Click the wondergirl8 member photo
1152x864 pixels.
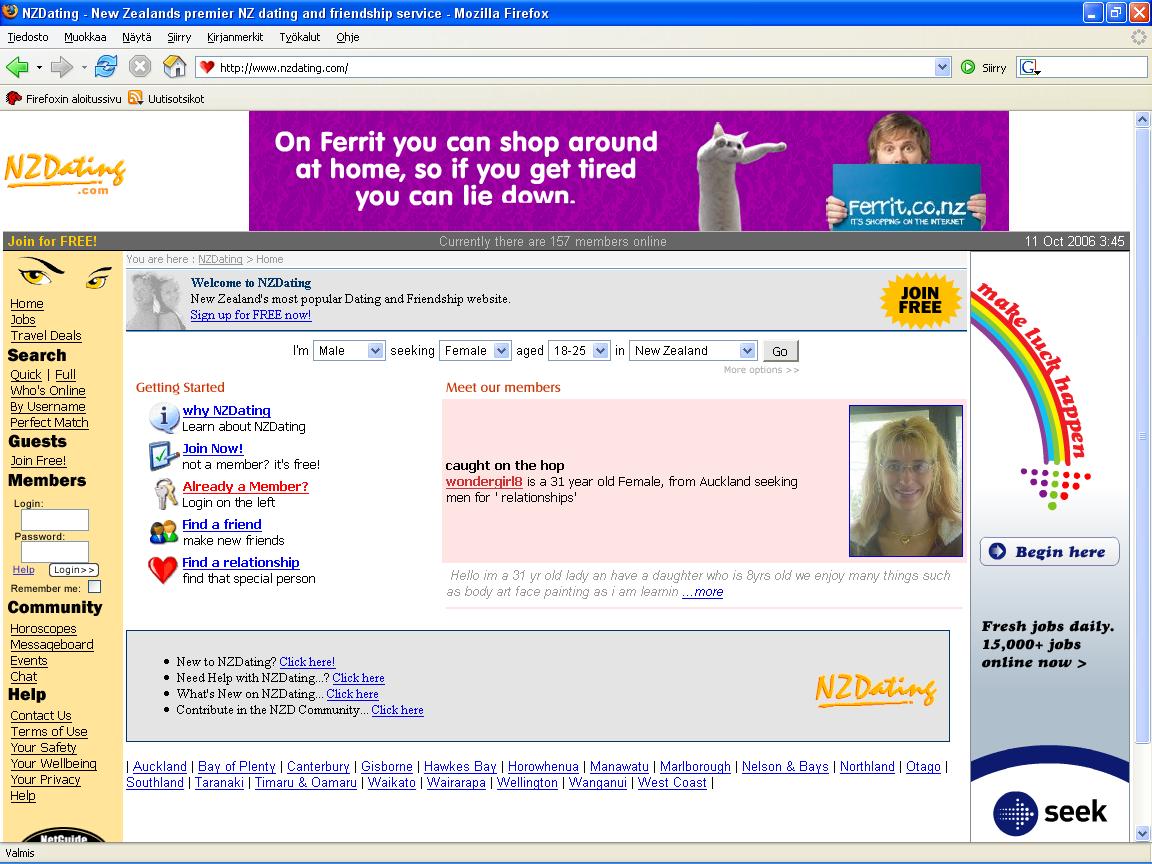[x=906, y=480]
